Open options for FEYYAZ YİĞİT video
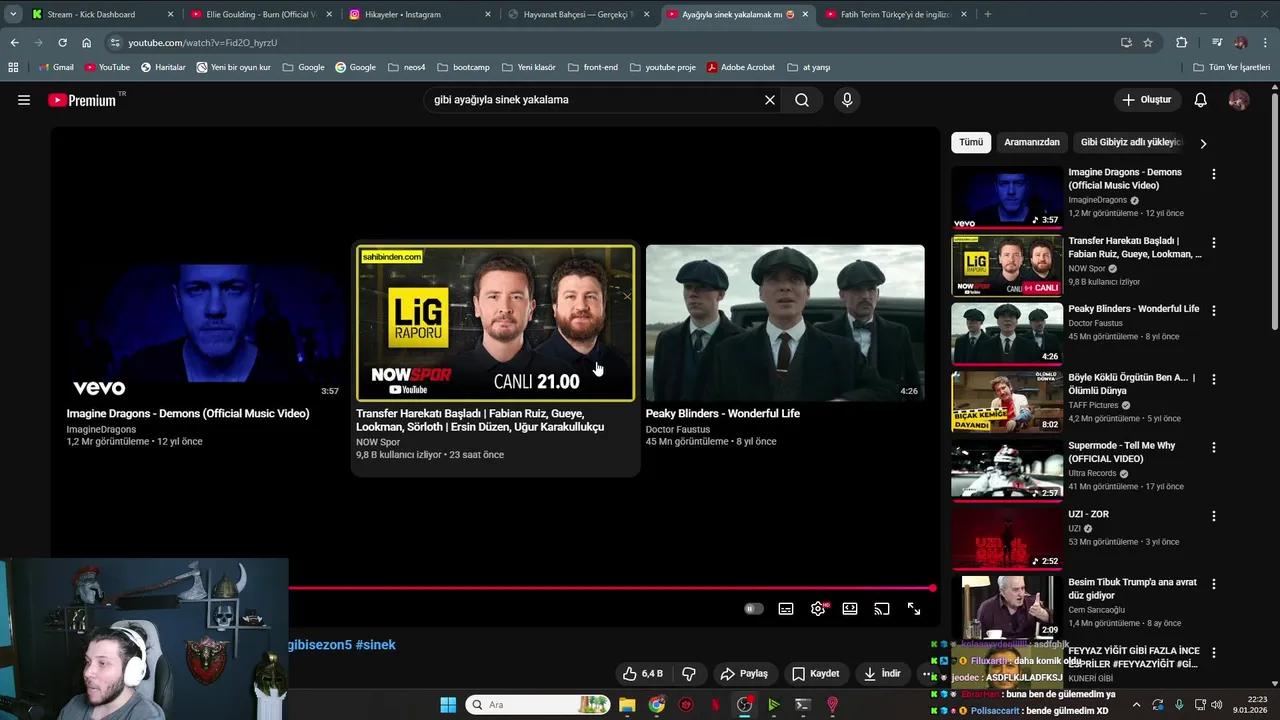Viewport: 1280px width, 720px height. click(1214, 652)
